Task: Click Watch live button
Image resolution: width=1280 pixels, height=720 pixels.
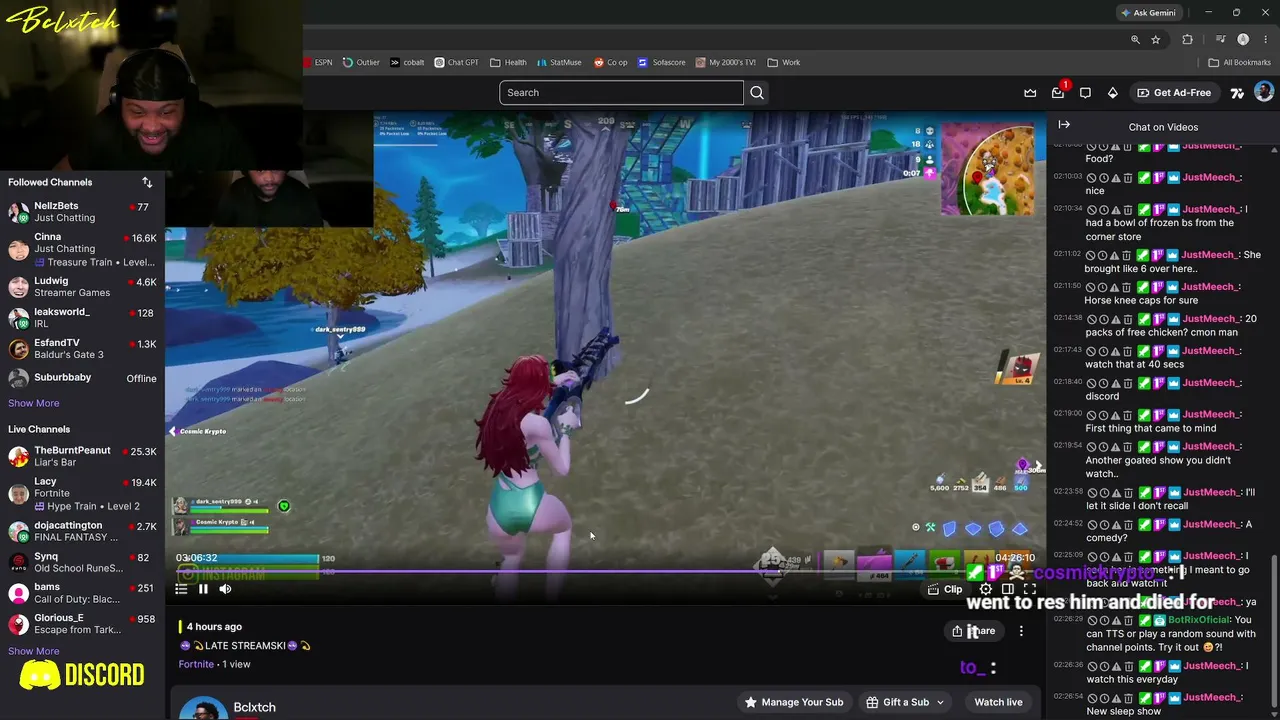Action: 998,702
